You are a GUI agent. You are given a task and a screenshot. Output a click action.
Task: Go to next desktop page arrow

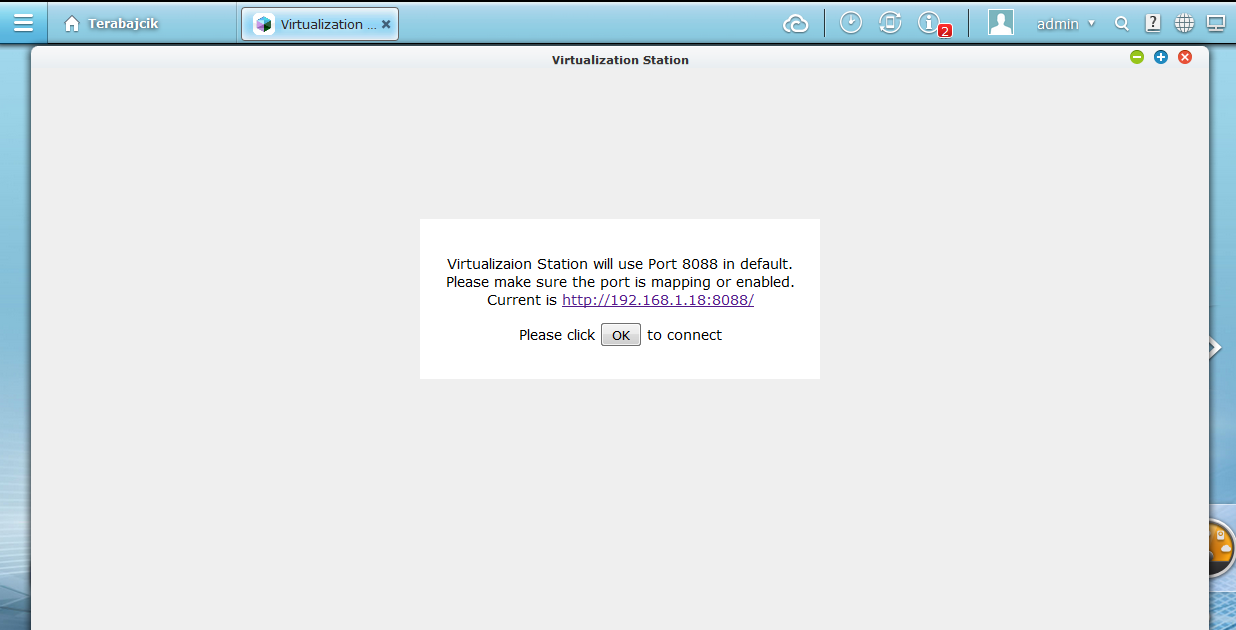pos(1215,347)
